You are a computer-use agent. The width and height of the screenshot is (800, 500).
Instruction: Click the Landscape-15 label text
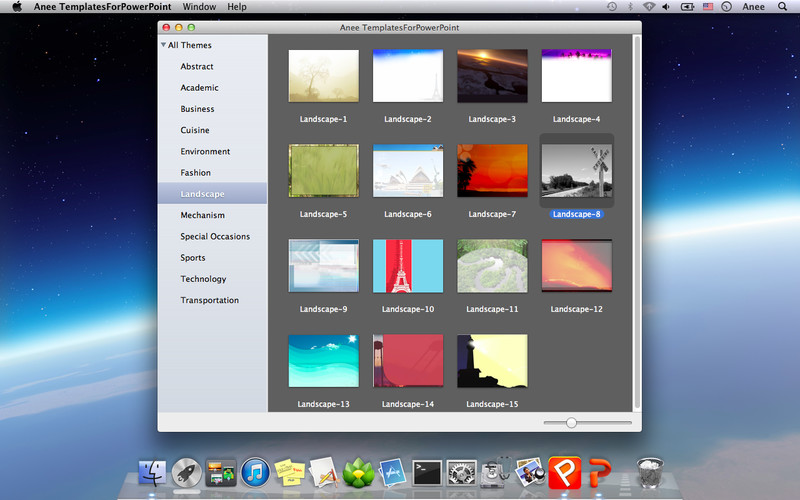[492, 404]
